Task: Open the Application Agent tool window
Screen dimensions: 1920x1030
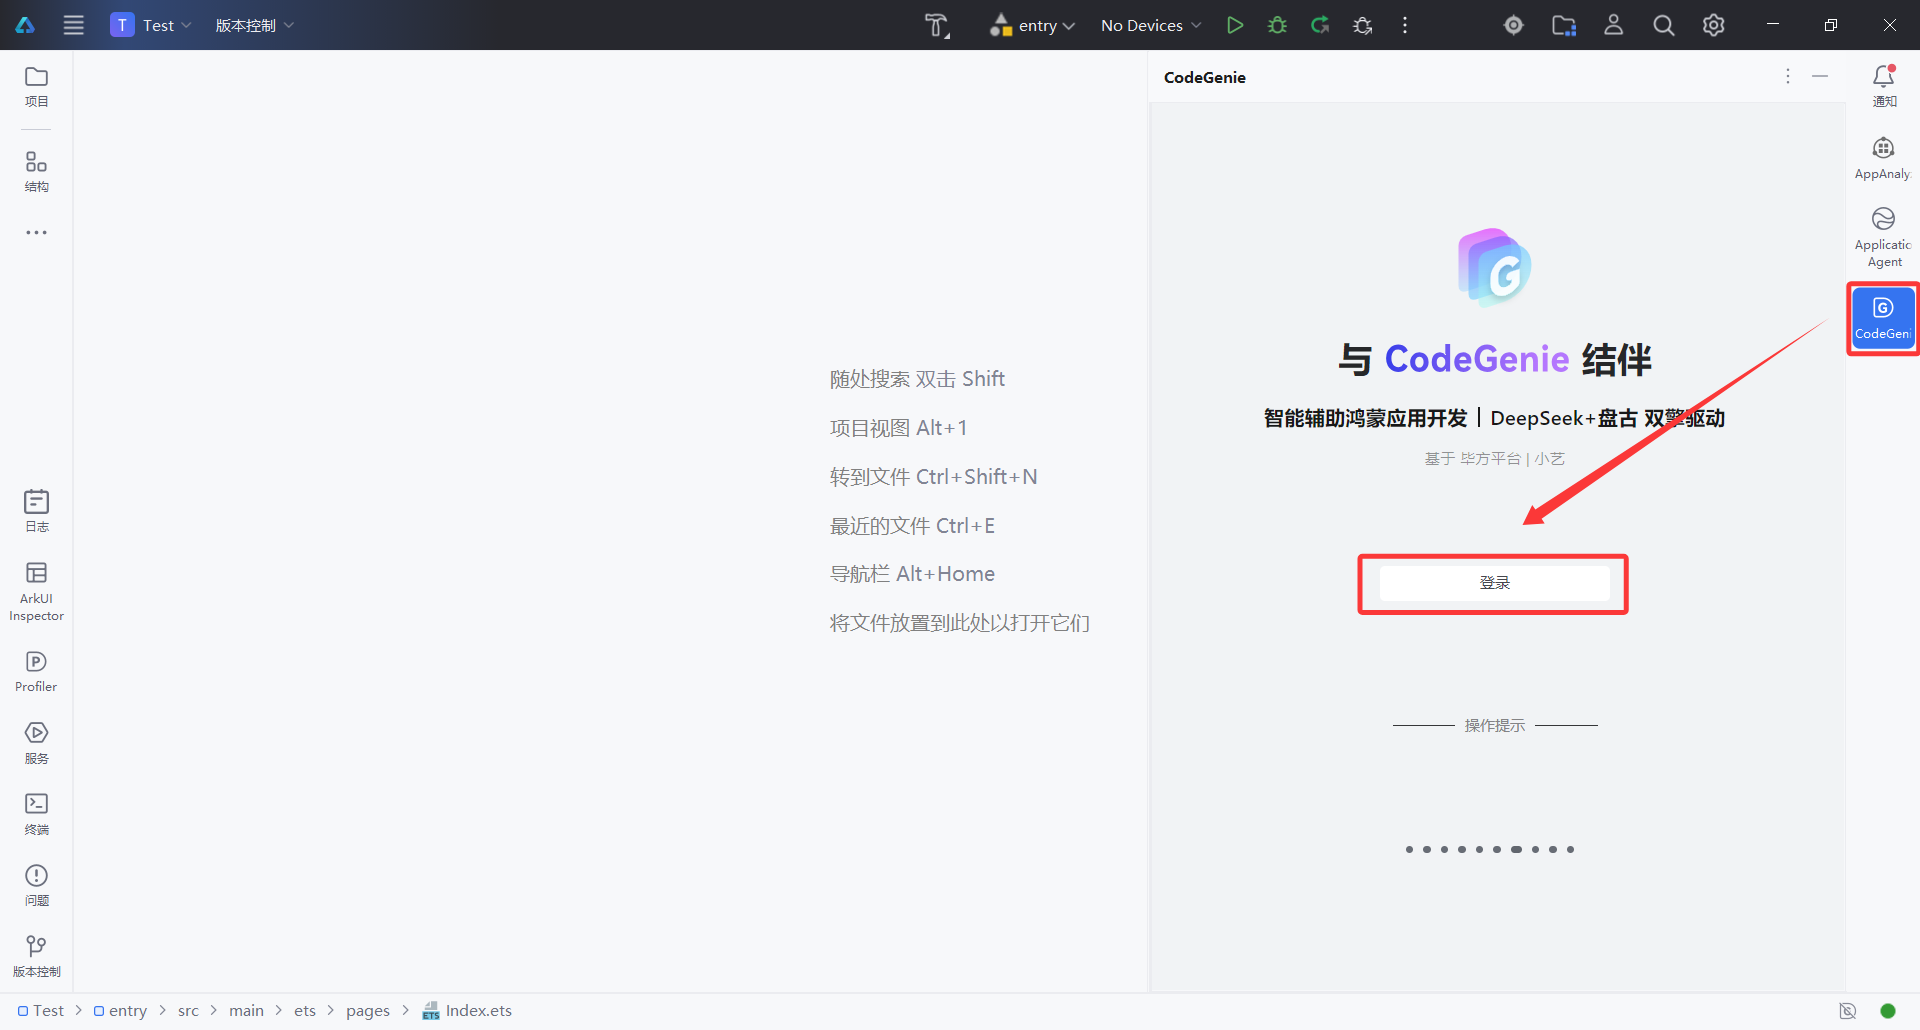Action: [x=1884, y=238]
